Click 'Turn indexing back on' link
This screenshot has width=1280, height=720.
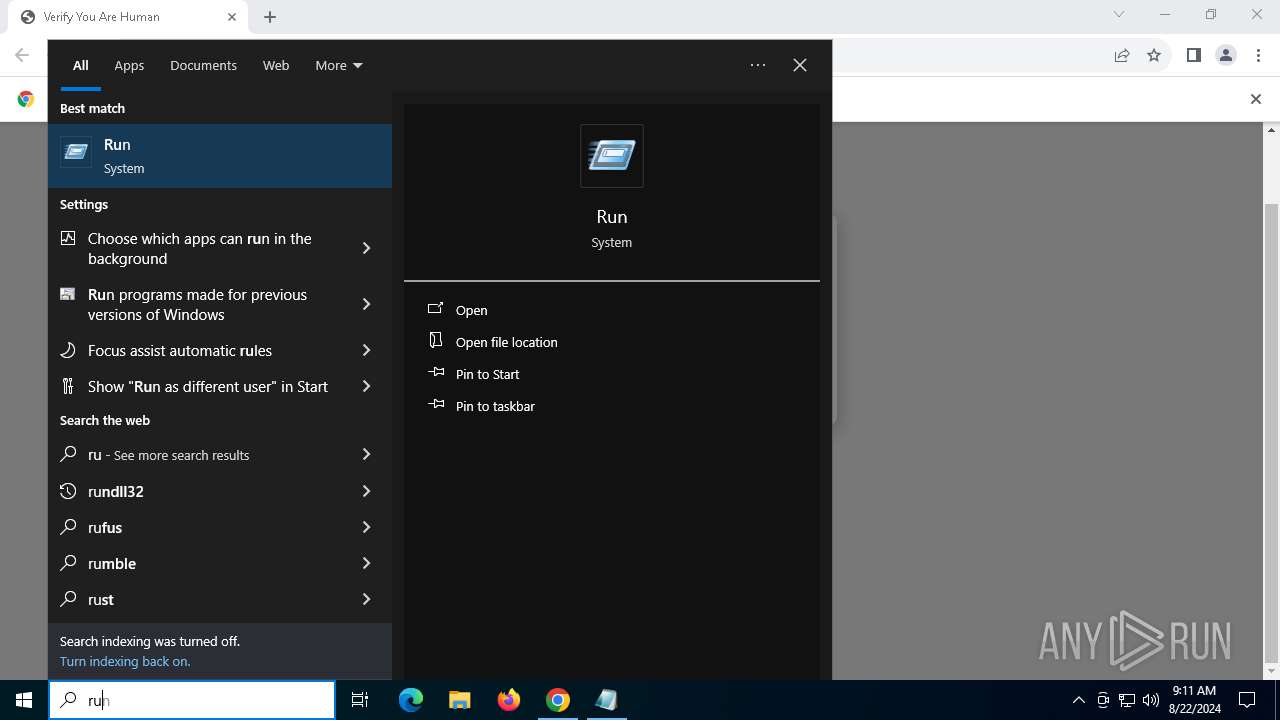(x=125, y=661)
